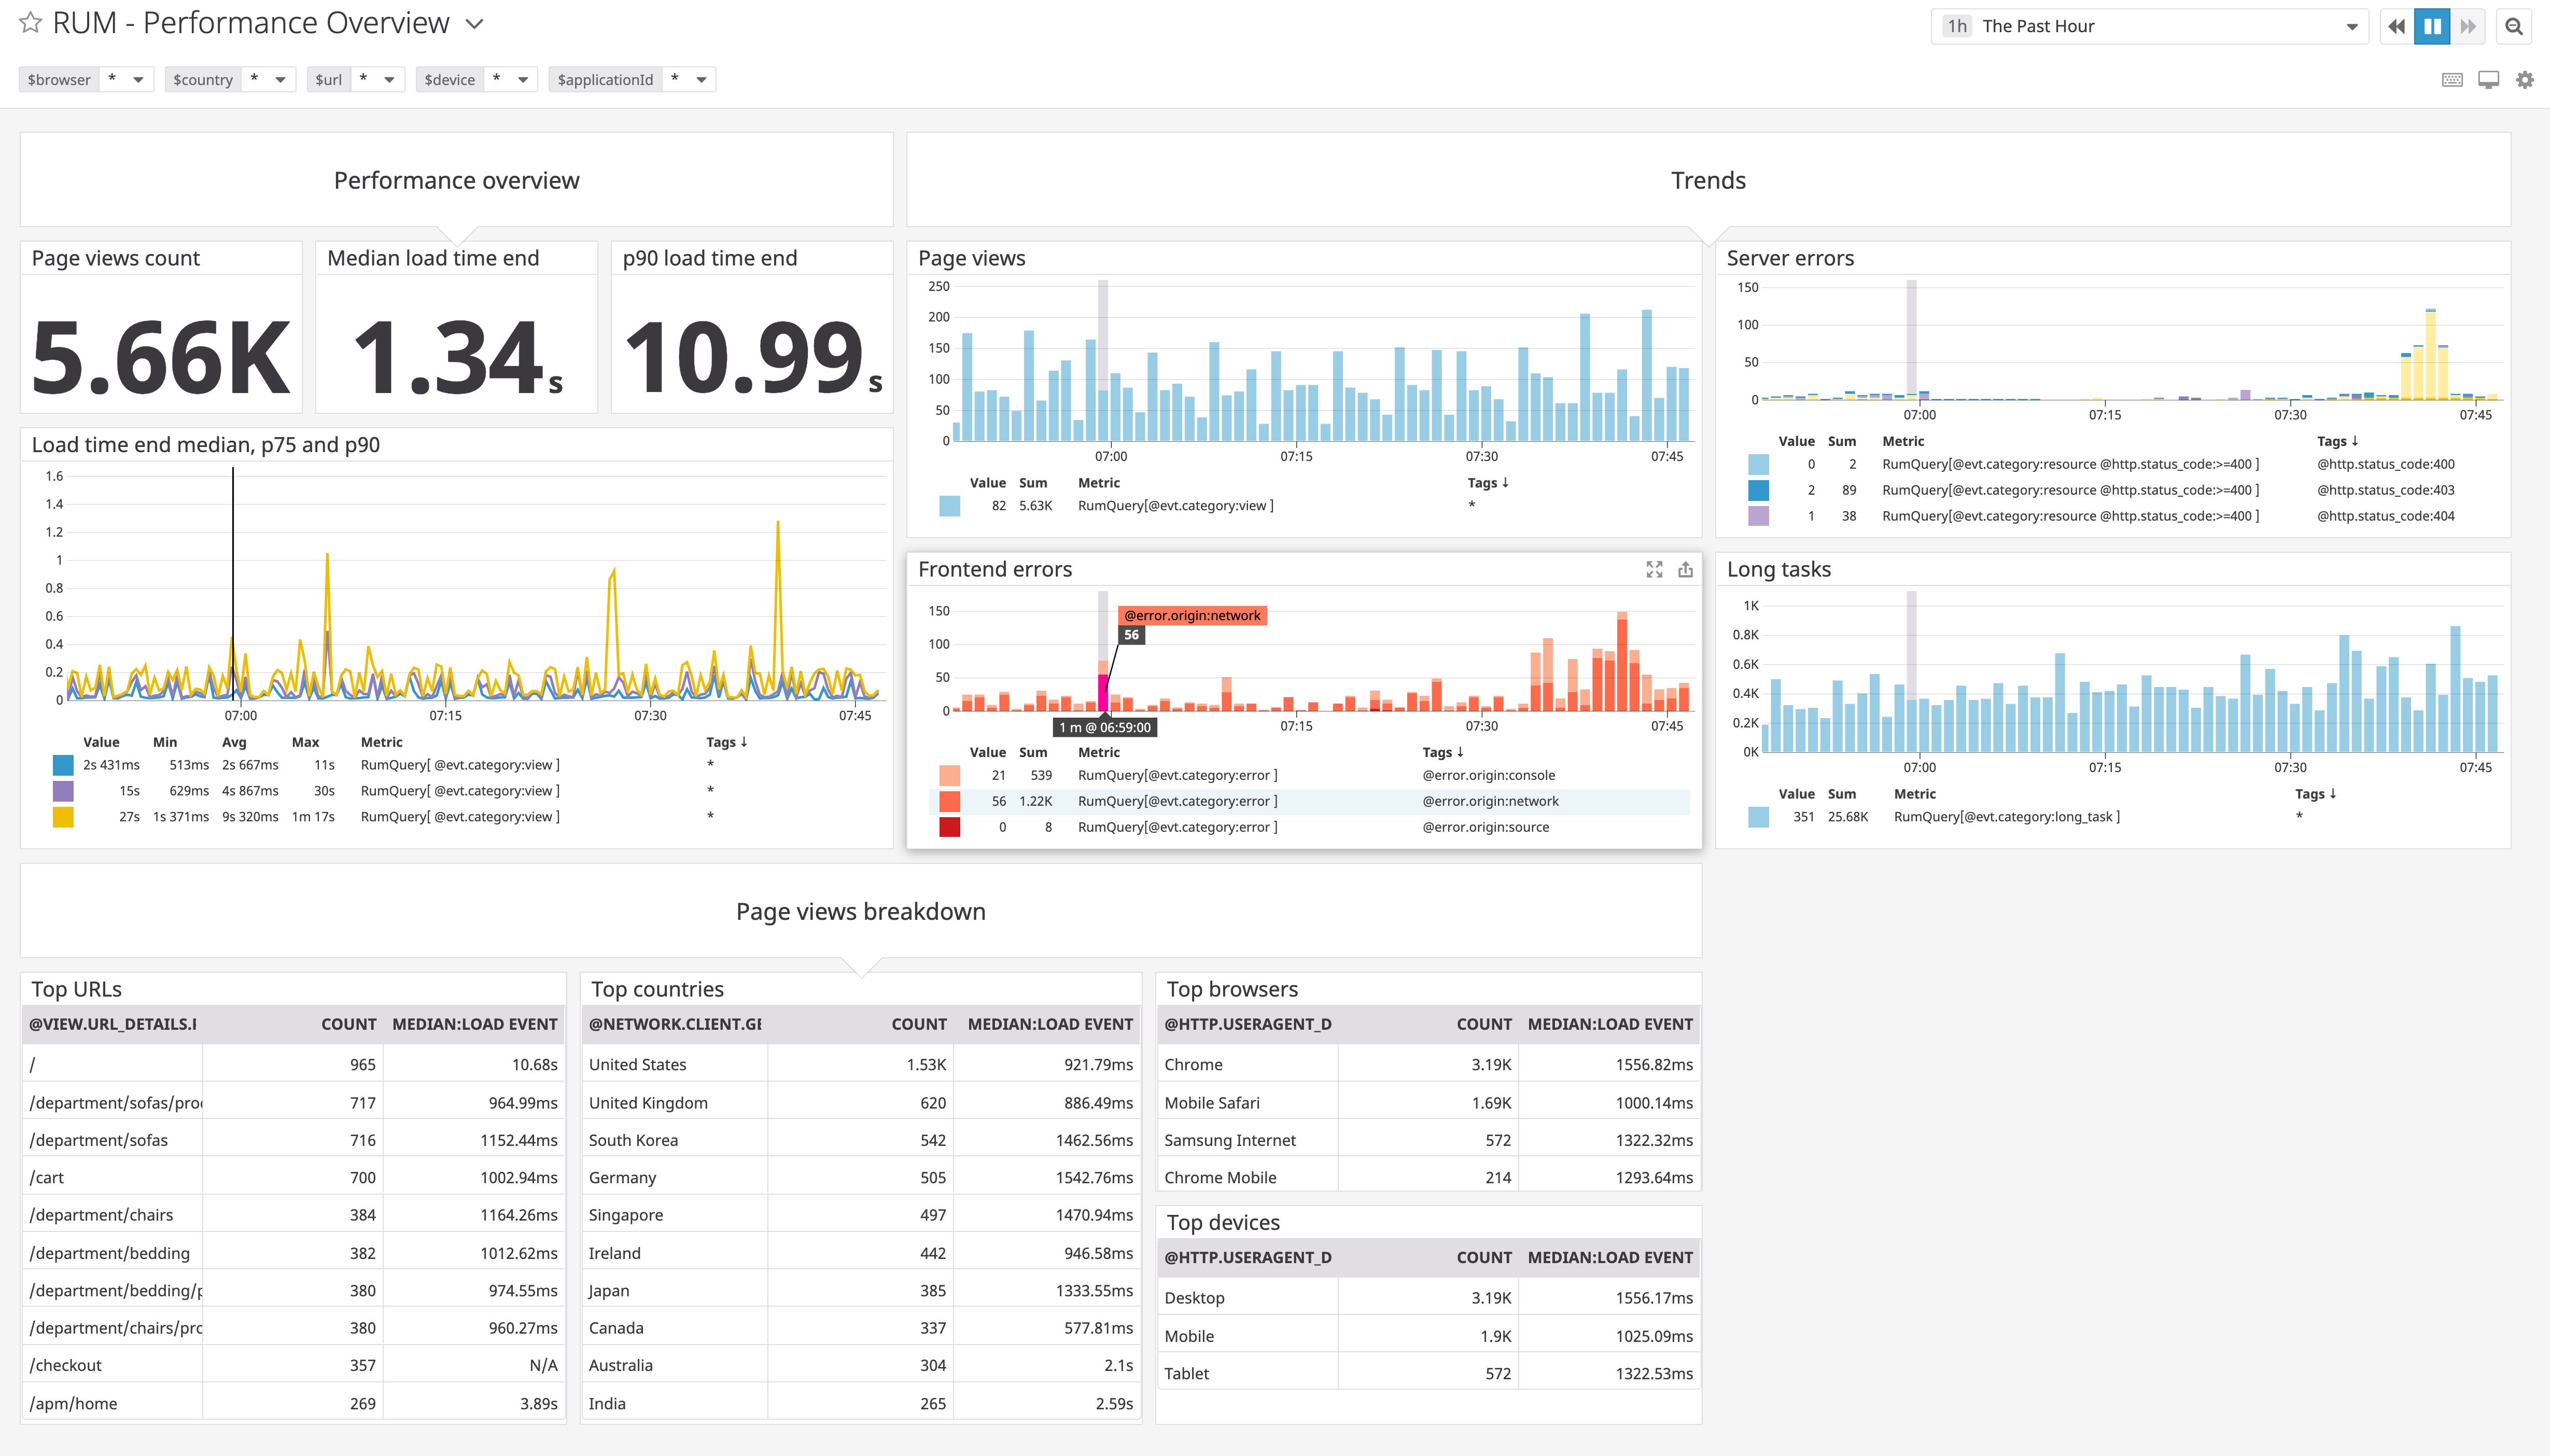Sort Server errors by the Tags column
This screenshot has height=1456, width=2550.
pyautogui.click(x=2341, y=441)
